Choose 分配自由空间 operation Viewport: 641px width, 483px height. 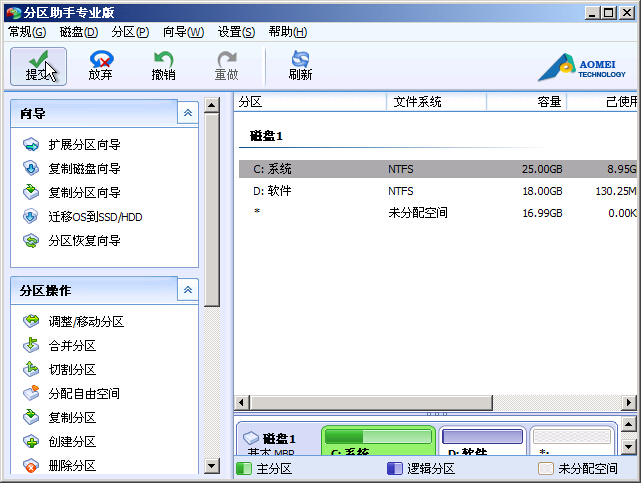pyautogui.click(x=84, y=394)
